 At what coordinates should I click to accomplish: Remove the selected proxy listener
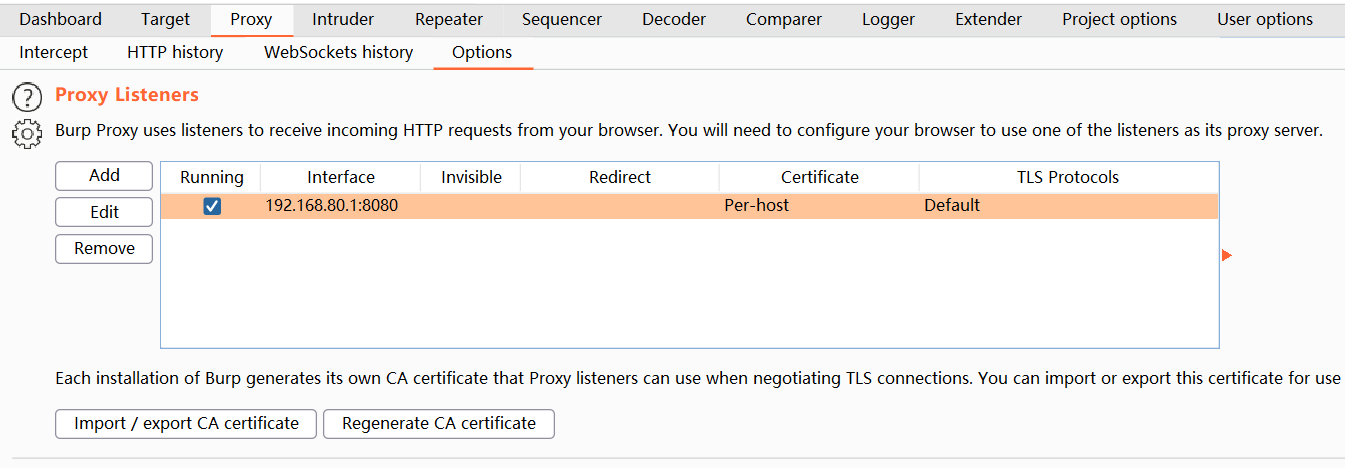104,249
